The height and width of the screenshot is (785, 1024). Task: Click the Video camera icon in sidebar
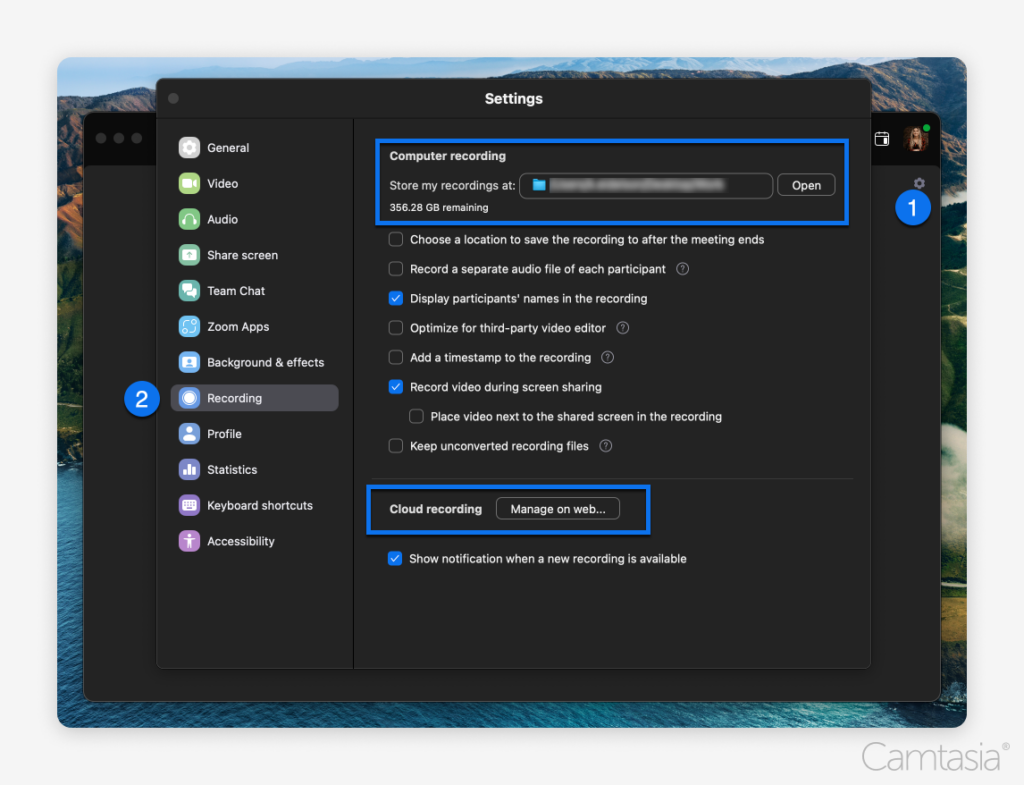[189, 184]
